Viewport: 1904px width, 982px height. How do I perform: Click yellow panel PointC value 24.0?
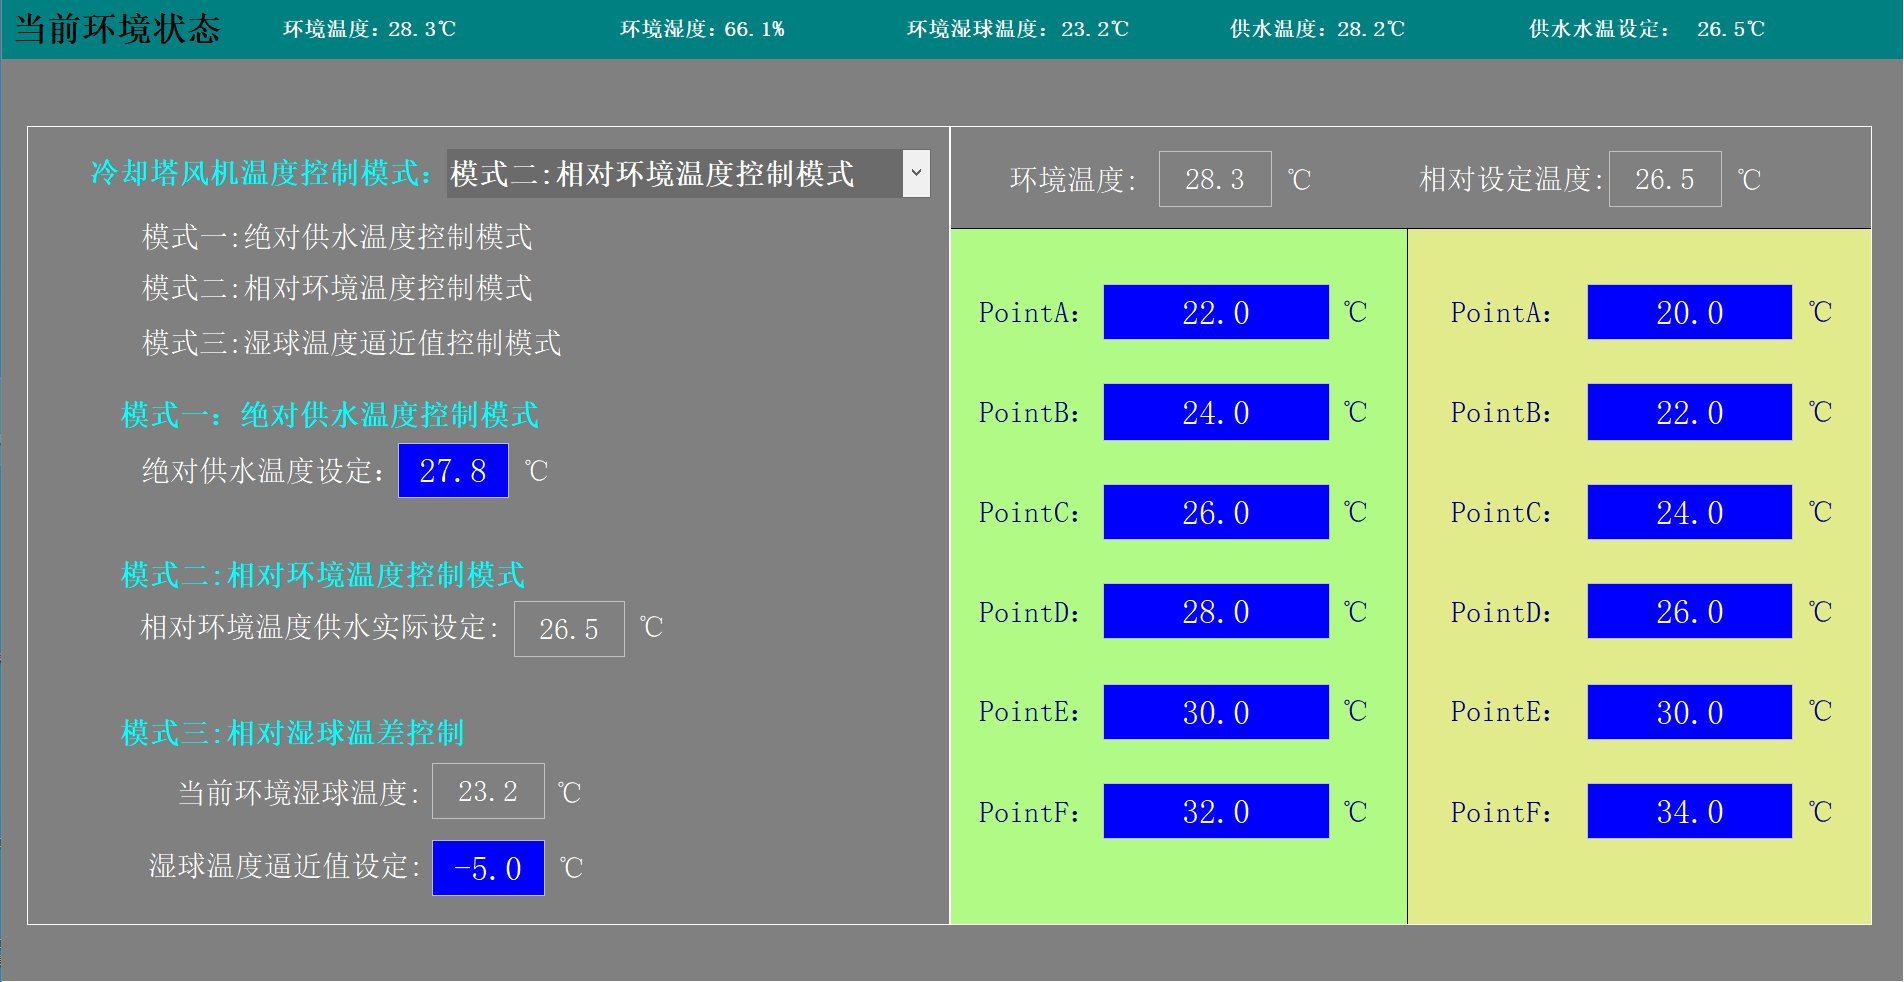pyautogui.click(x=1690, y=512)
